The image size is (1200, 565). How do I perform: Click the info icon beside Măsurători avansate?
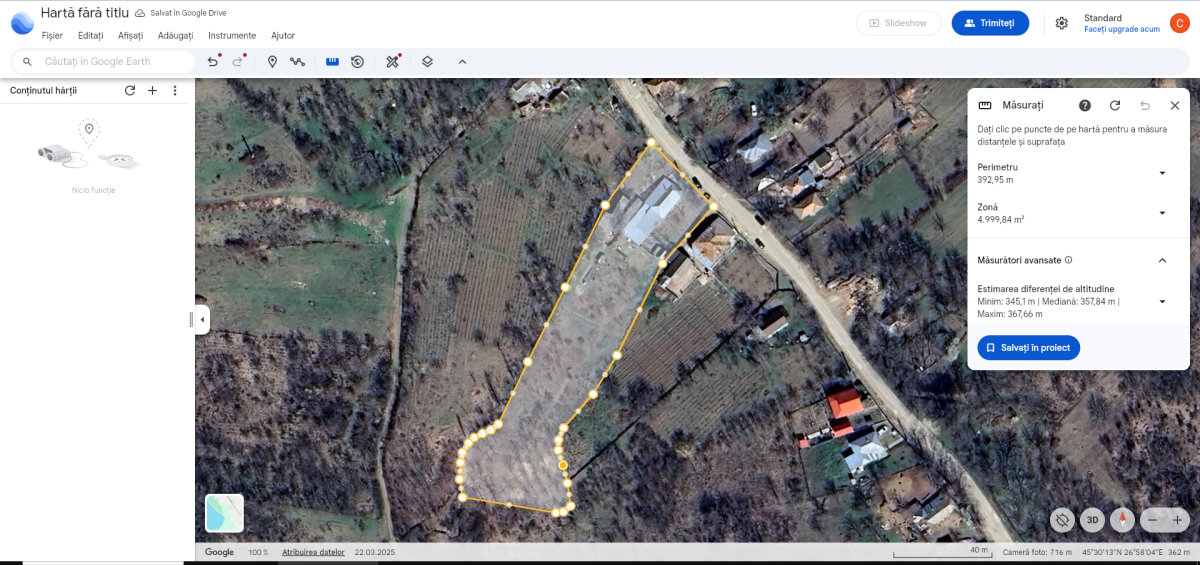1069,260
